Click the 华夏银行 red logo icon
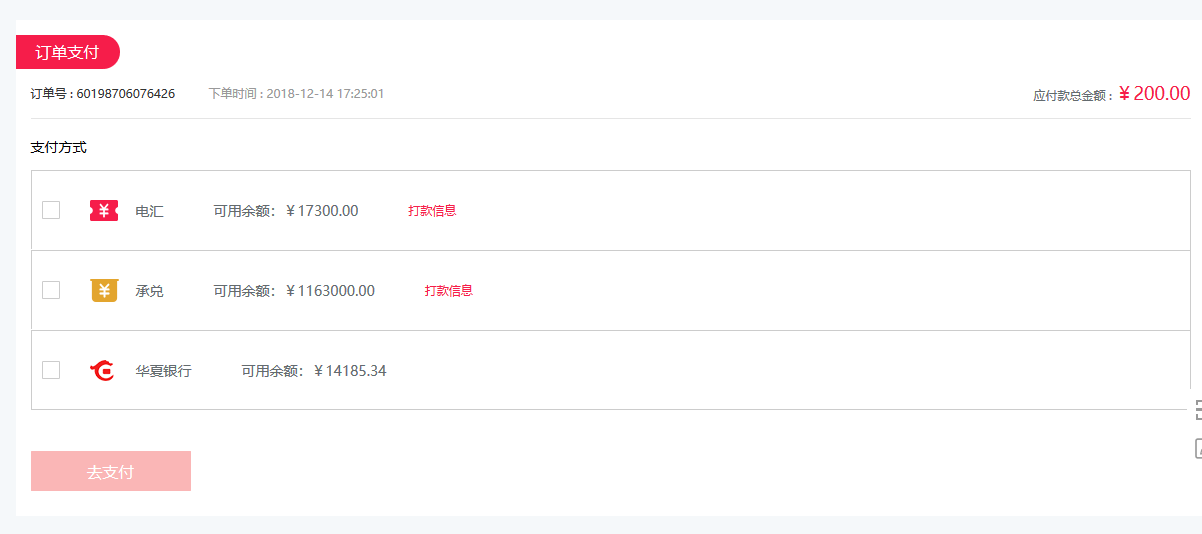Image resolution: width=1202 pixels, height=534 pixels. (x=103, y=370)
